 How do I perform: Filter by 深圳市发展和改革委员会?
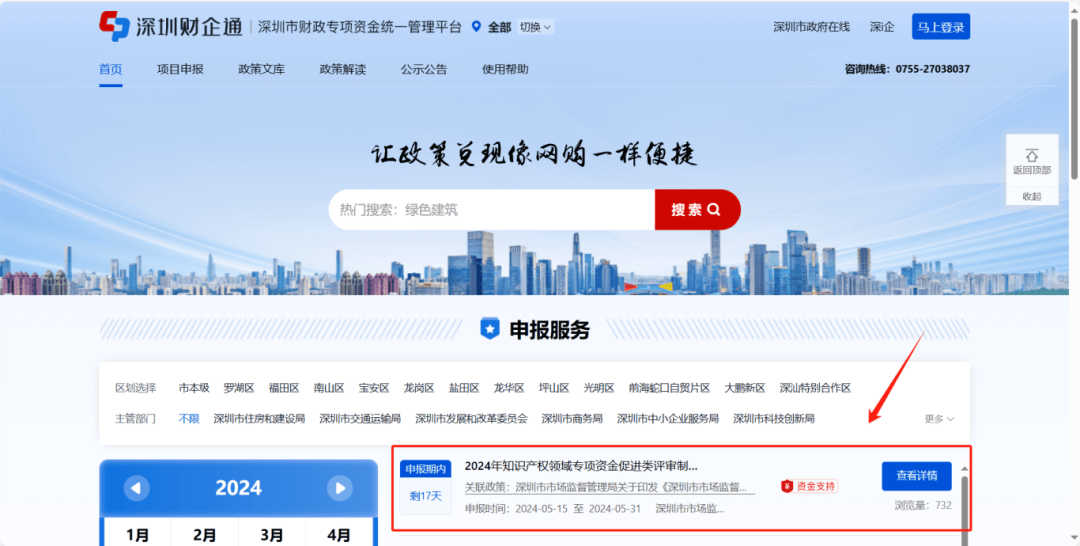click(471, 419)
